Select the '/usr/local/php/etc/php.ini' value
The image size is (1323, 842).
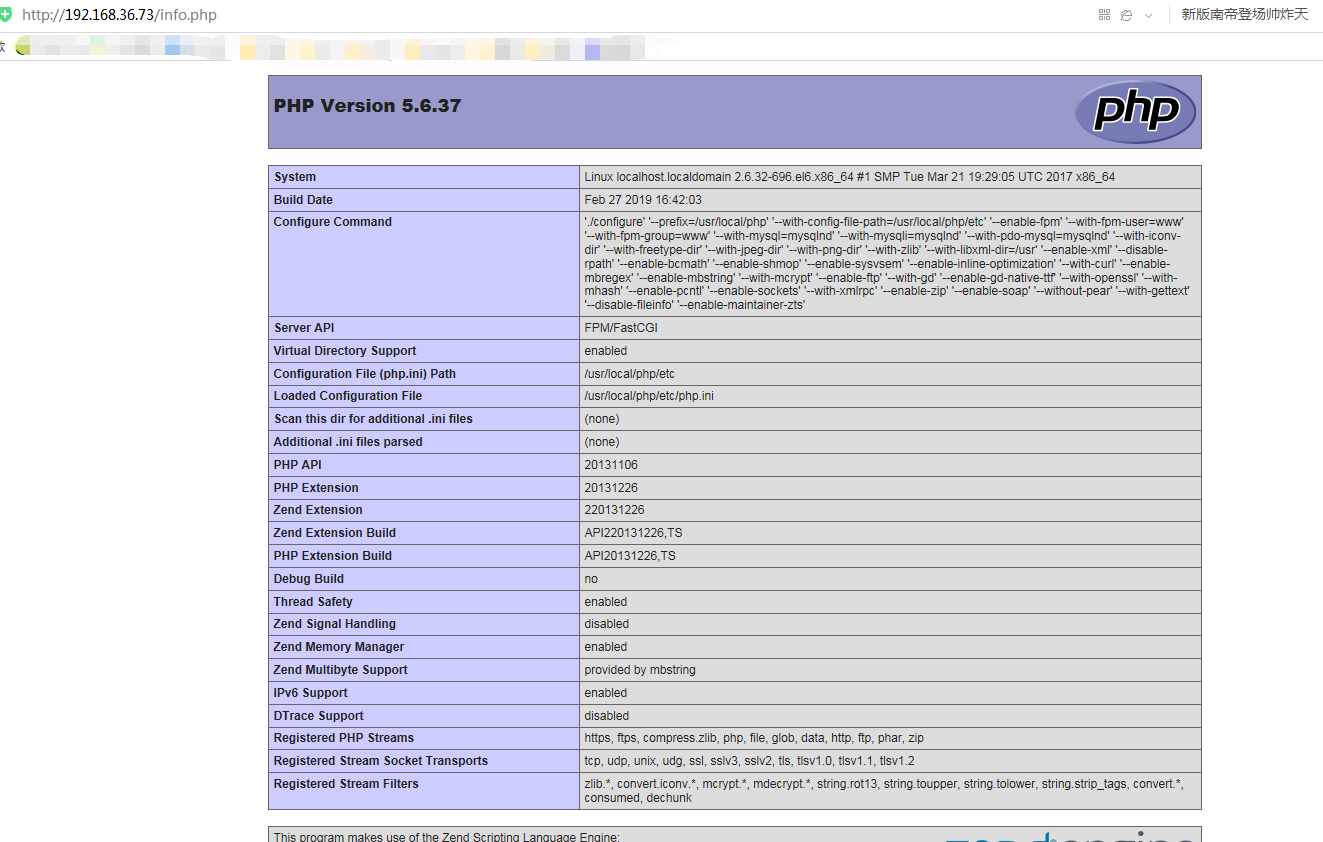click(649, 396)
